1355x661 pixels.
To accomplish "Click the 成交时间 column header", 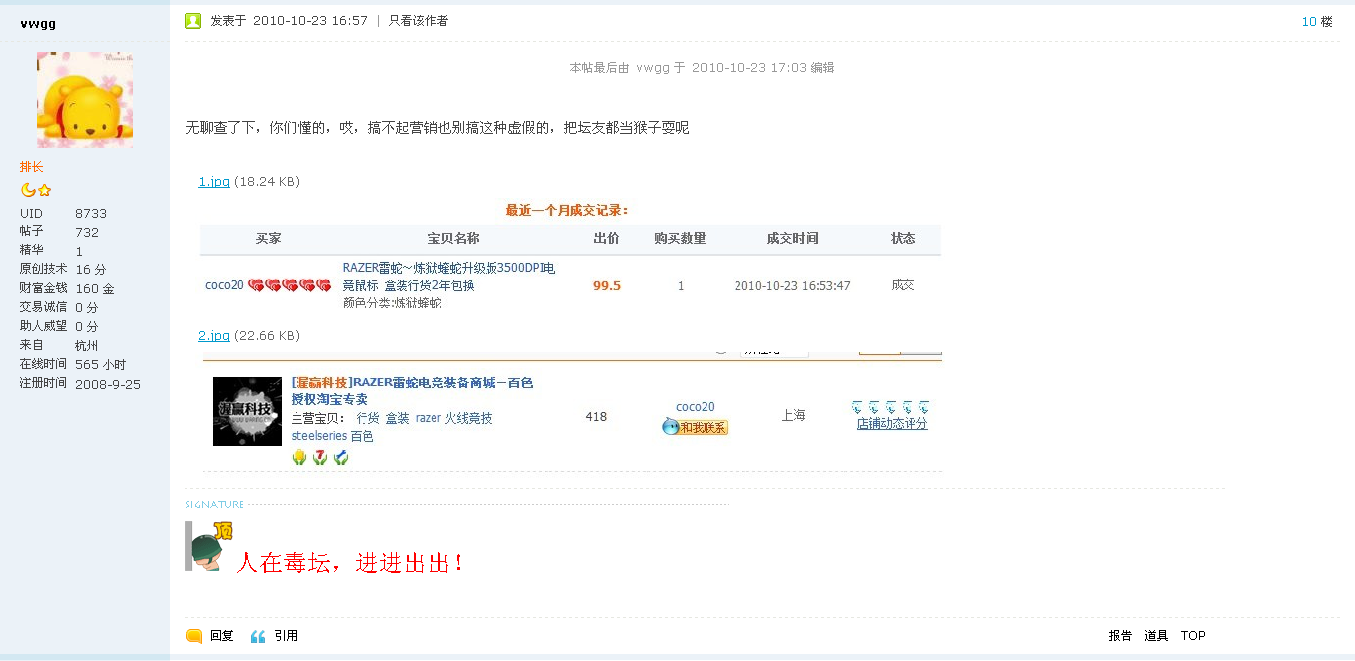I will click(792, 239).
